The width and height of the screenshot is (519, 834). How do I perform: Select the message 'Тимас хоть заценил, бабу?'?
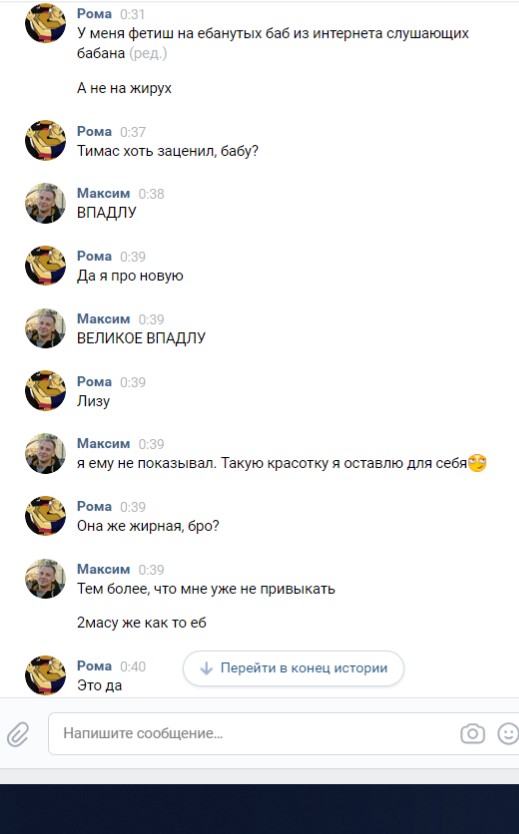pyautogui.click(x=168, y=151)
